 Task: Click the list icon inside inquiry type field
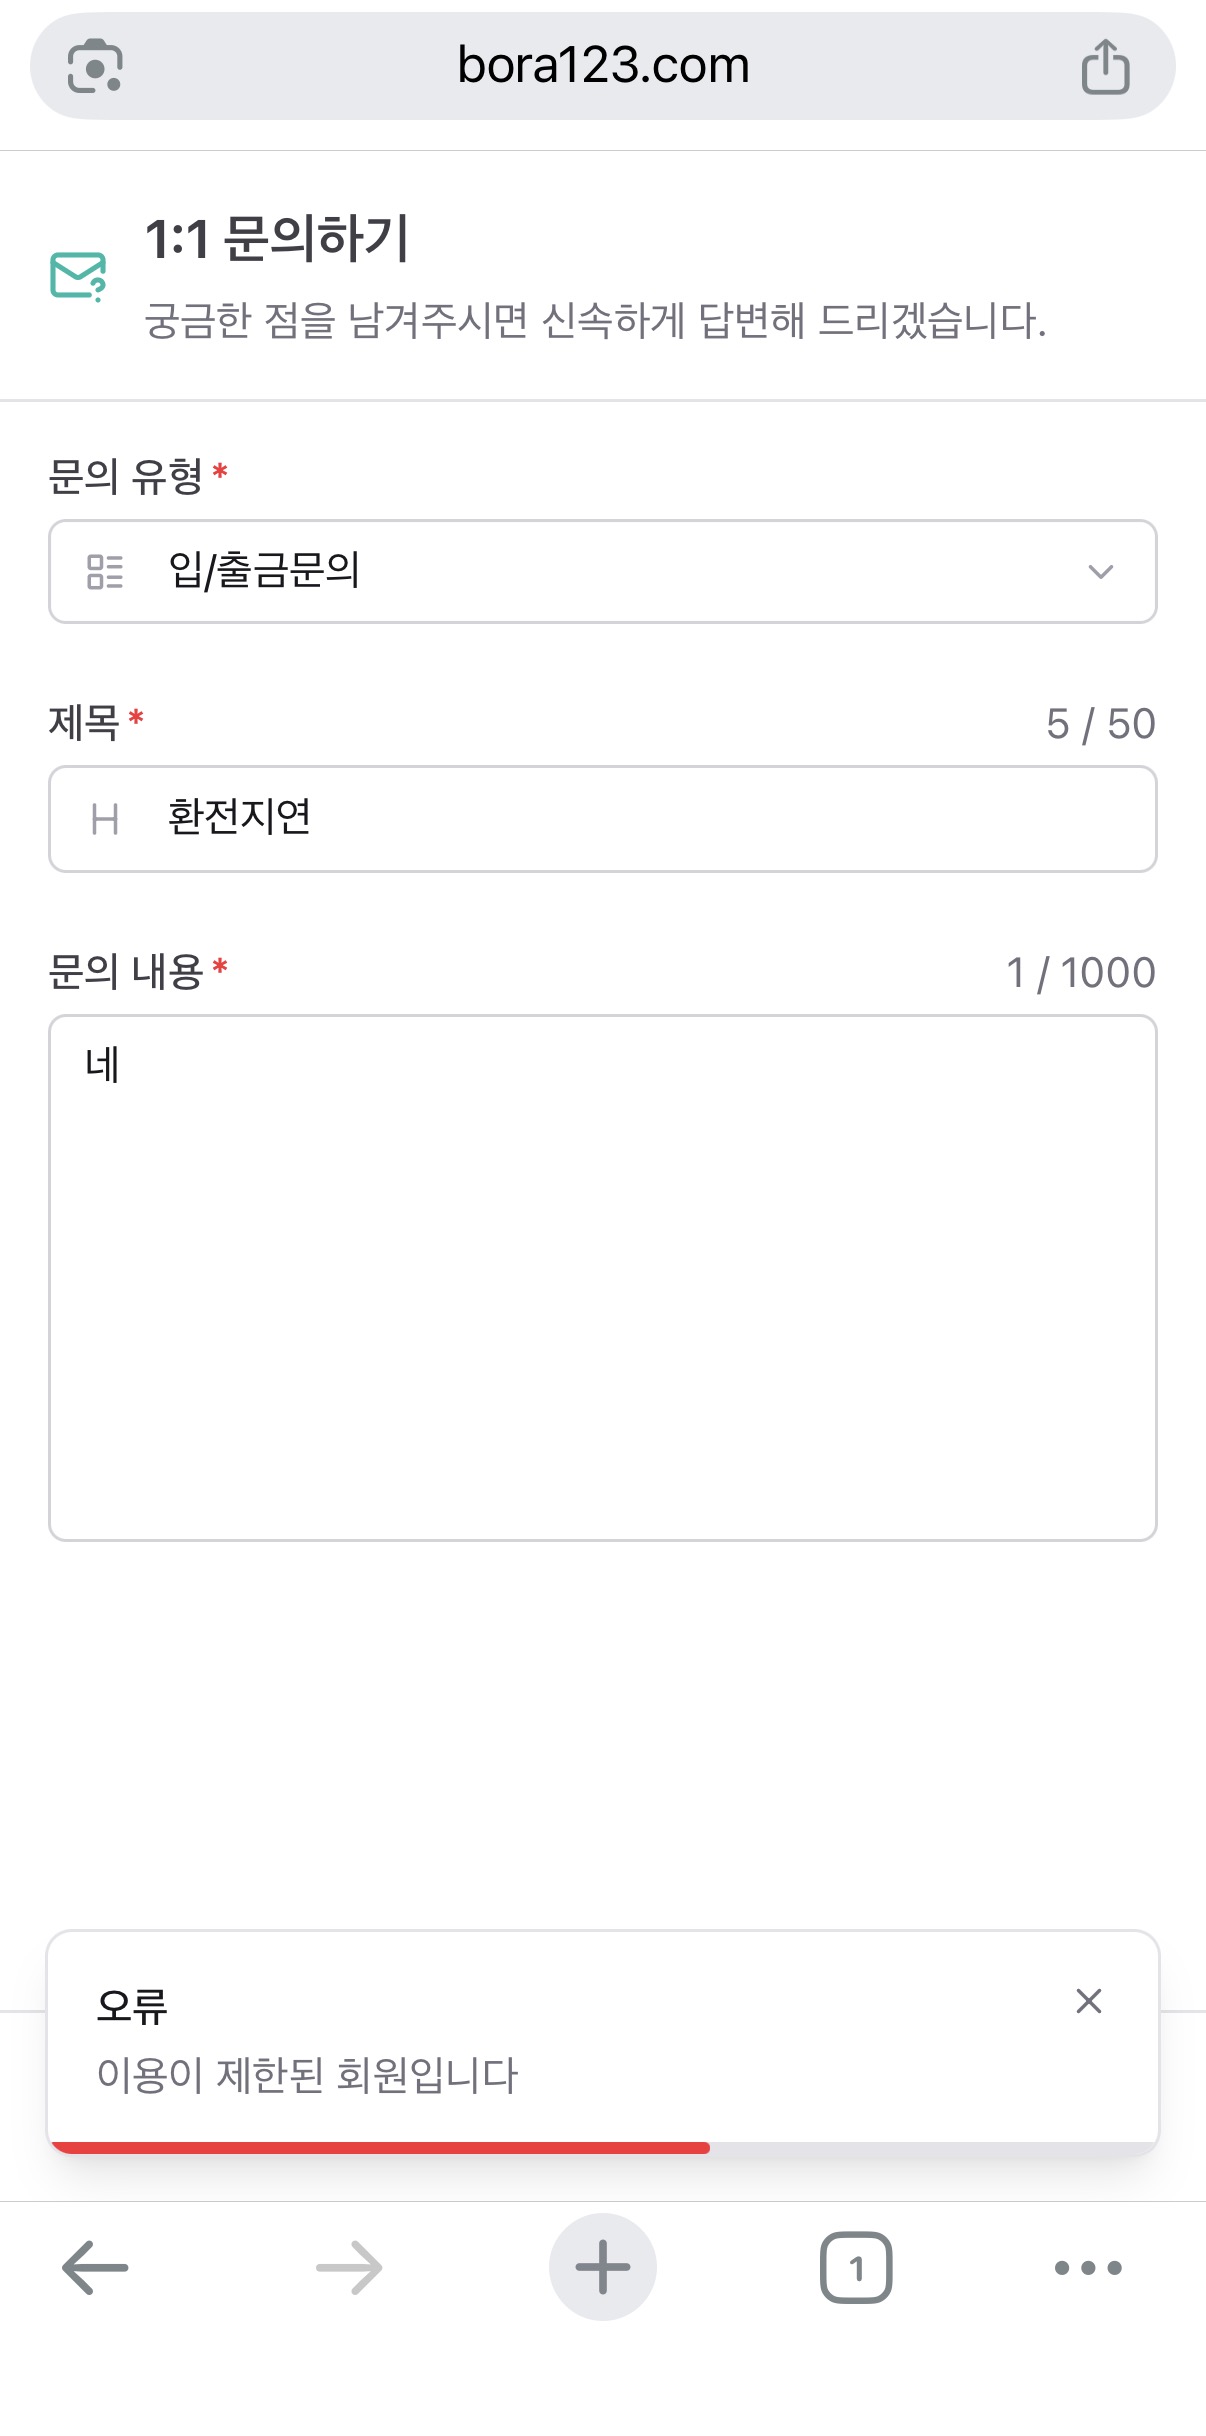105,572
